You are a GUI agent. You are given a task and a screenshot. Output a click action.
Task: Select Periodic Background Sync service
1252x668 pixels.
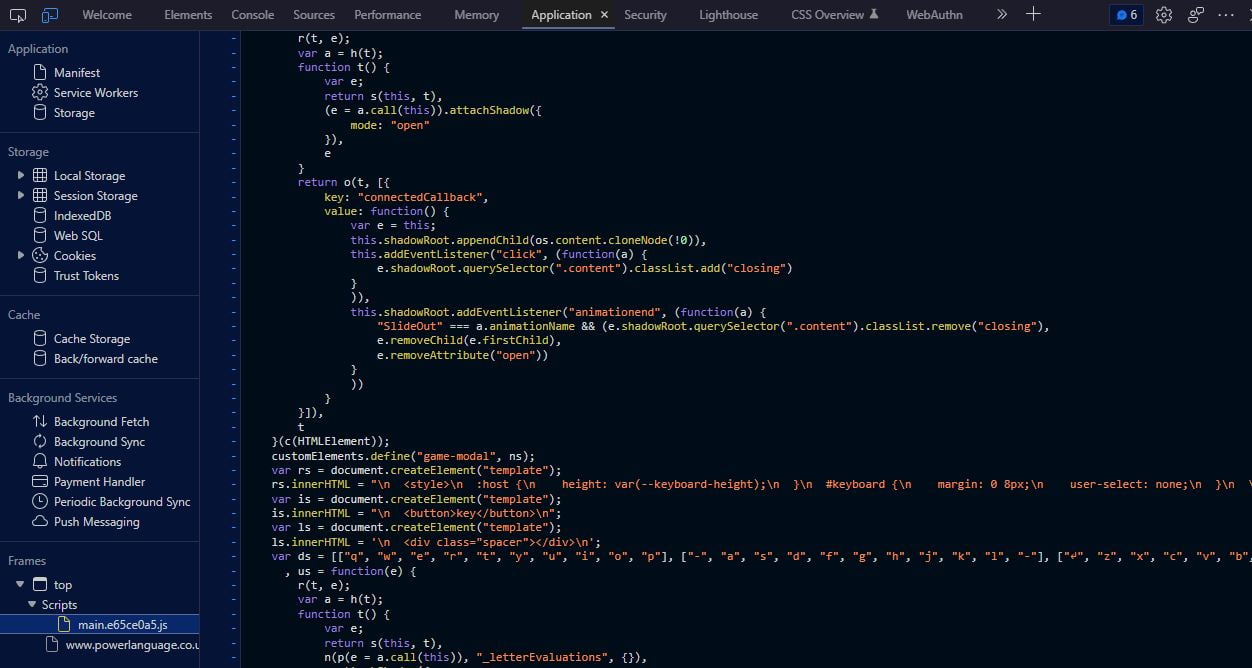[122, 502]
